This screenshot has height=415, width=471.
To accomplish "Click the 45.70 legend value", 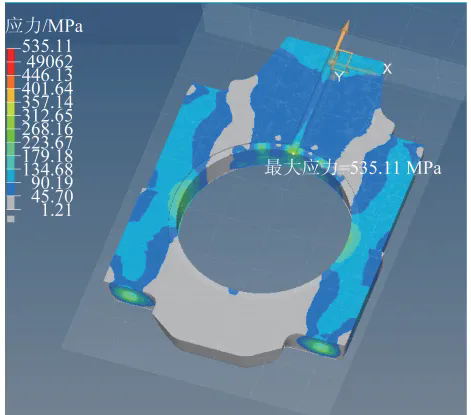I will click(x=52, y=196).
